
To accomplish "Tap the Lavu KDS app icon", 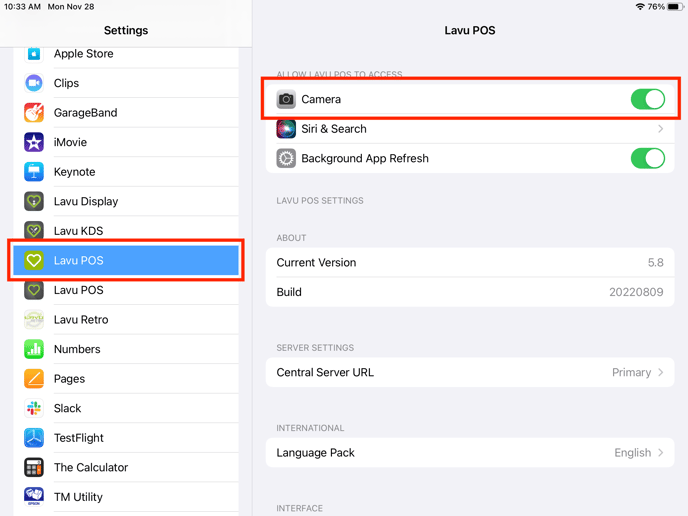I will [34, 230].
